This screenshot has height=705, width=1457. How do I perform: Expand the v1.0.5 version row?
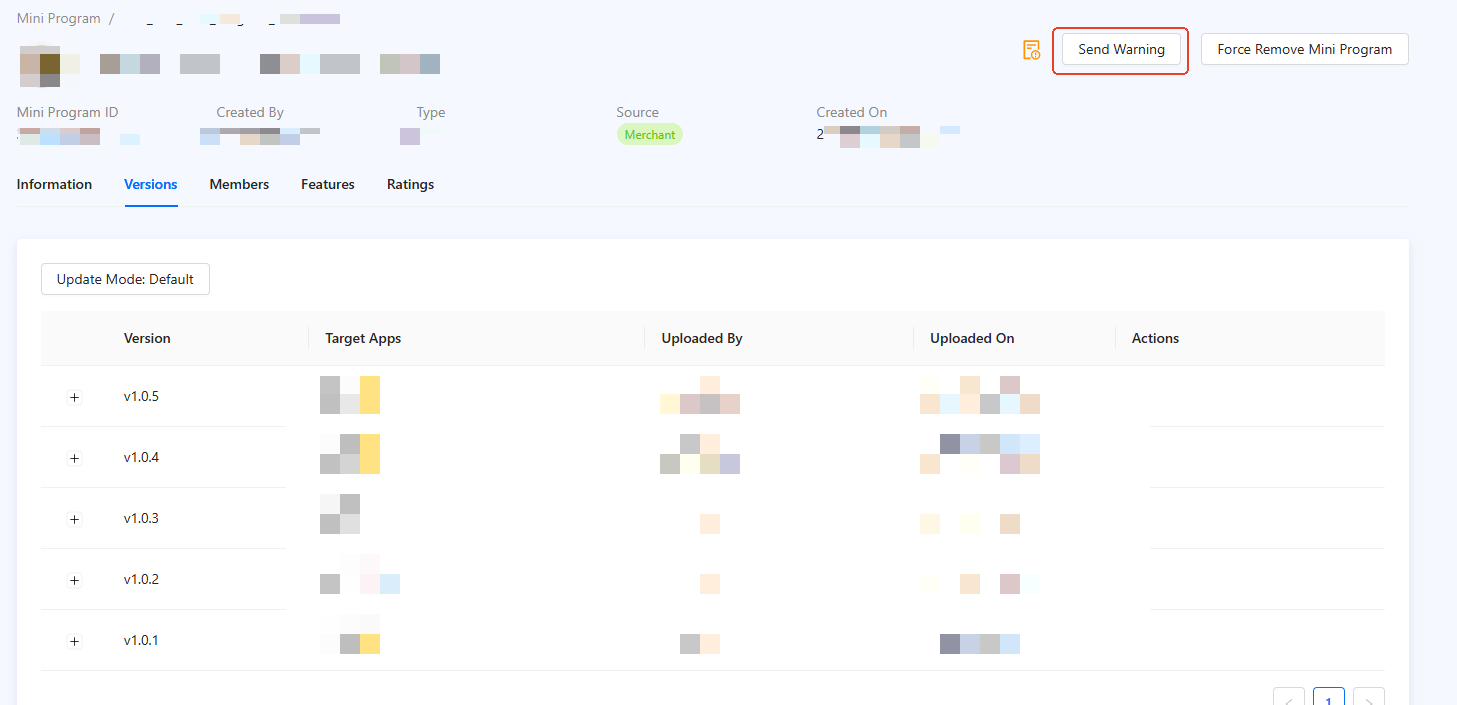74,397
